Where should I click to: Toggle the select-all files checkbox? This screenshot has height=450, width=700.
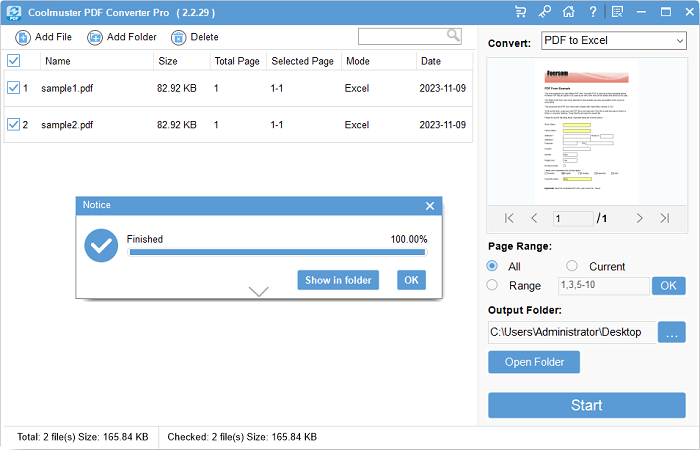tap(13, 61)
